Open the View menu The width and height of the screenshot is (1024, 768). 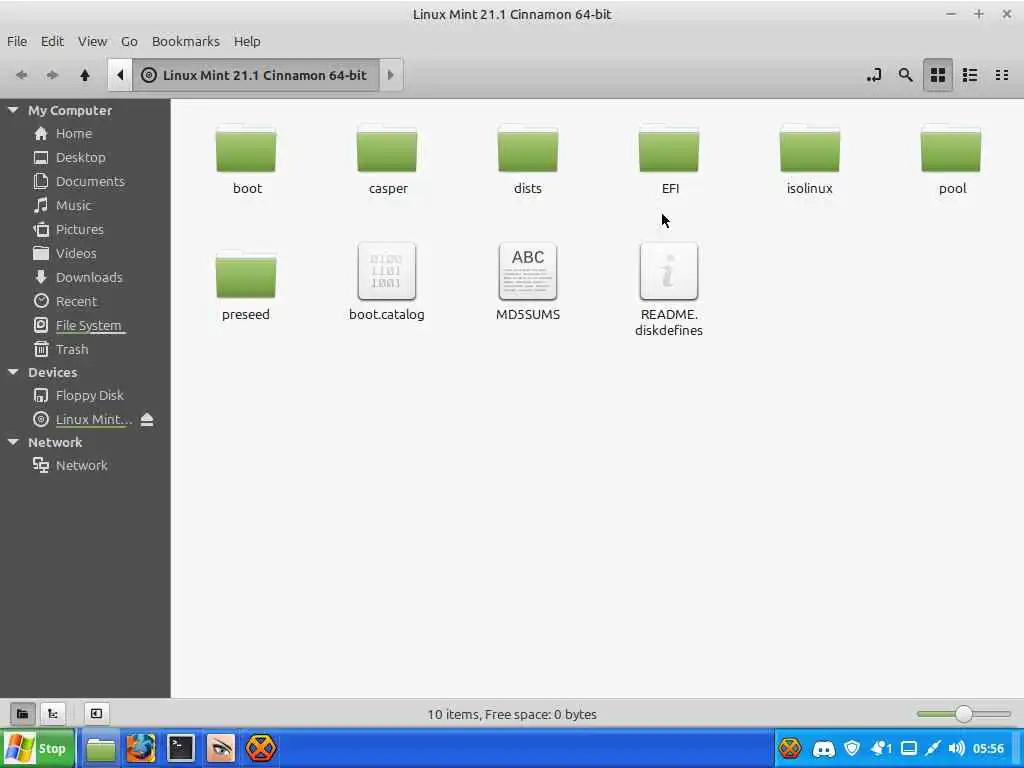click(x=92, y=41)
